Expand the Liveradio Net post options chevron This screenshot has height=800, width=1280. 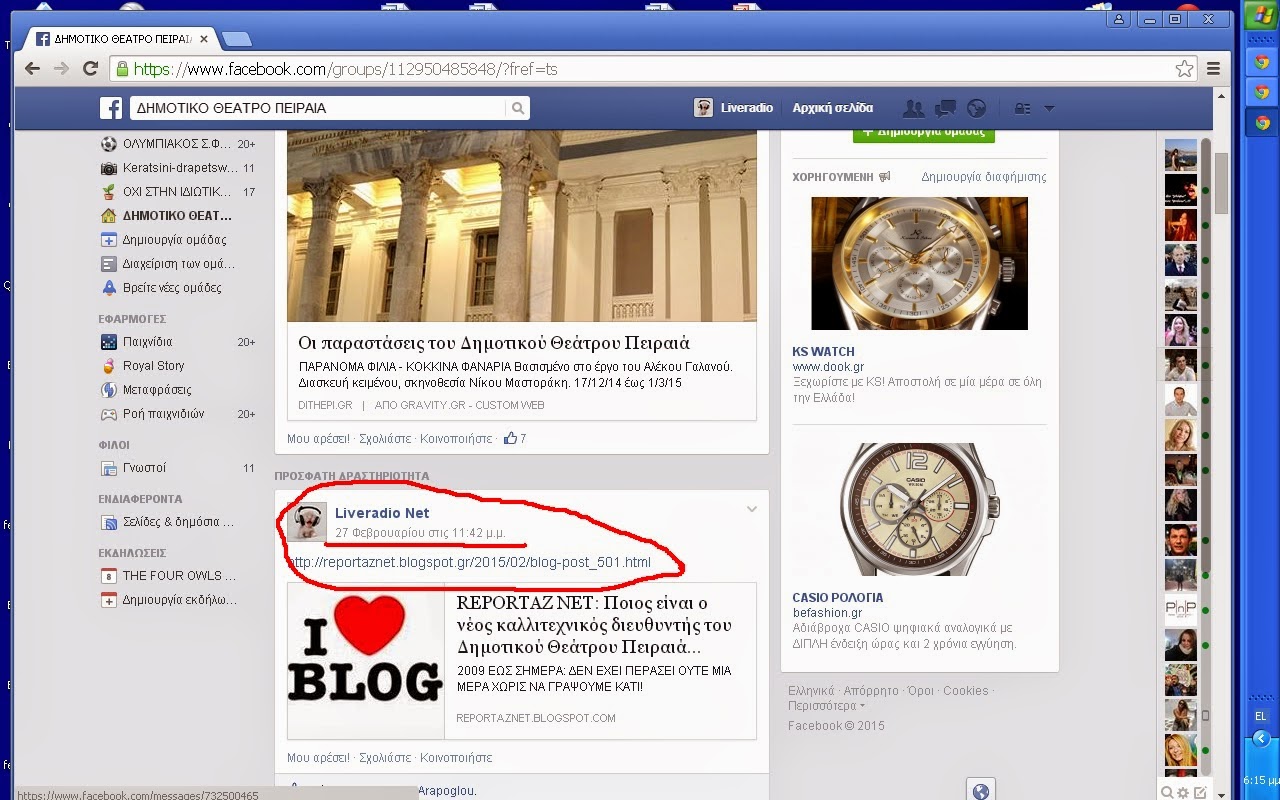[x=752, y=510]
